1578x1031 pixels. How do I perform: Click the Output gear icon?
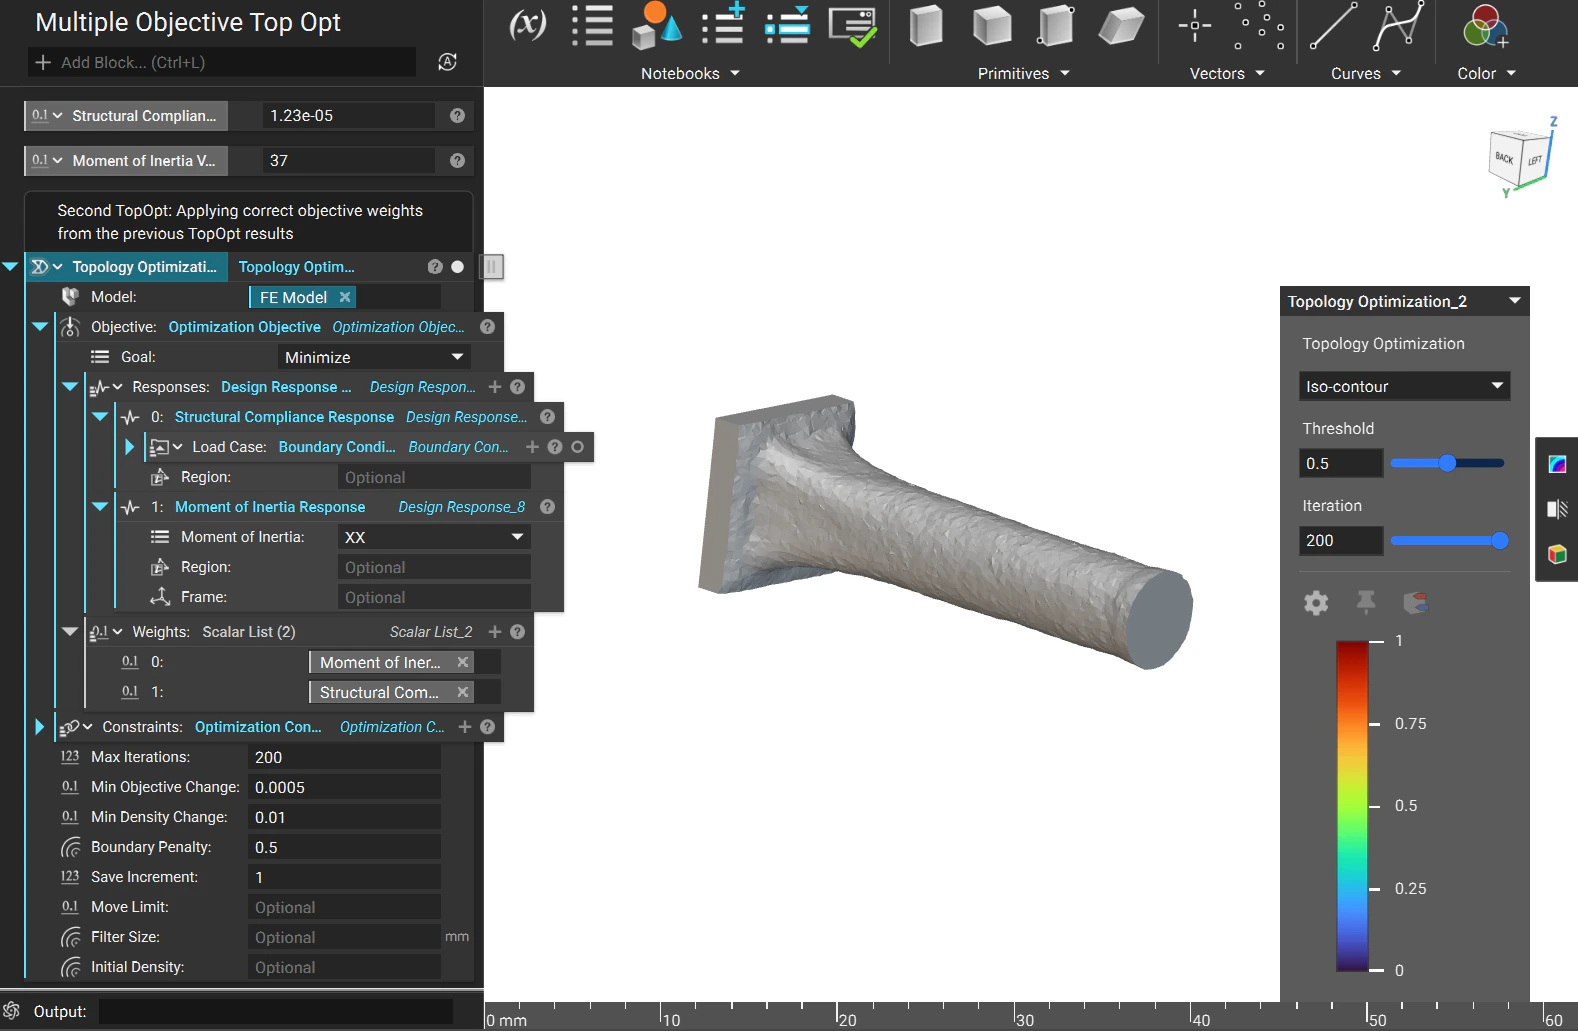pyautogui.click(x=12, y=1011)
